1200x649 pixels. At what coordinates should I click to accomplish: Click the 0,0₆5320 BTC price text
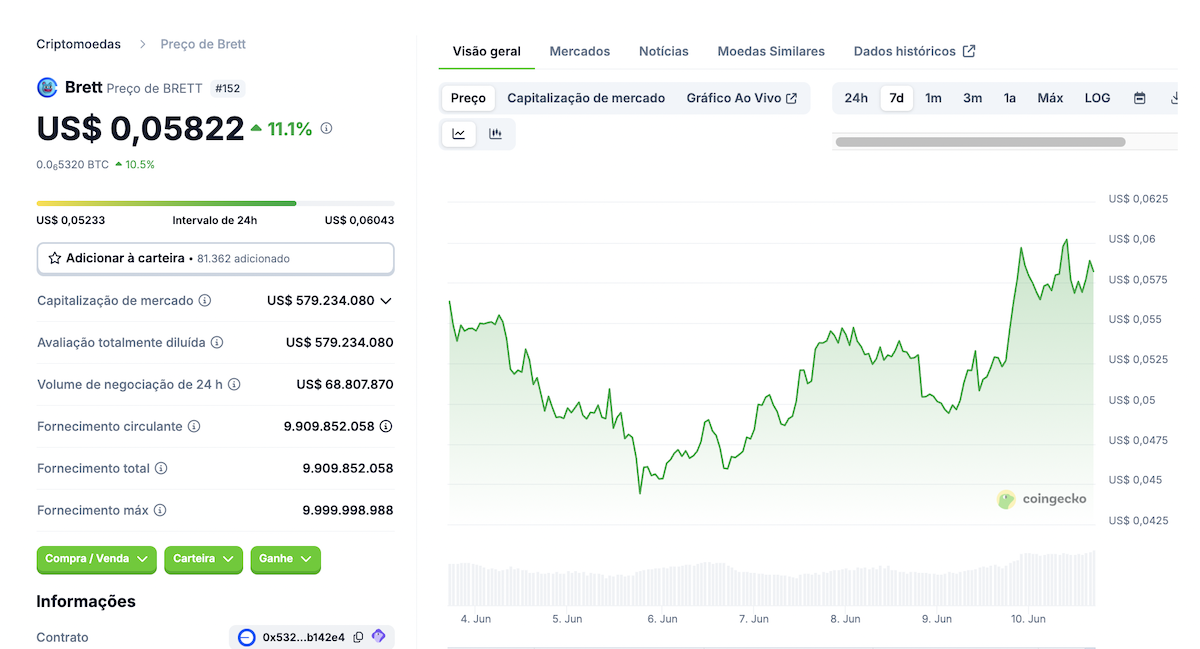[x=73, y=164]
